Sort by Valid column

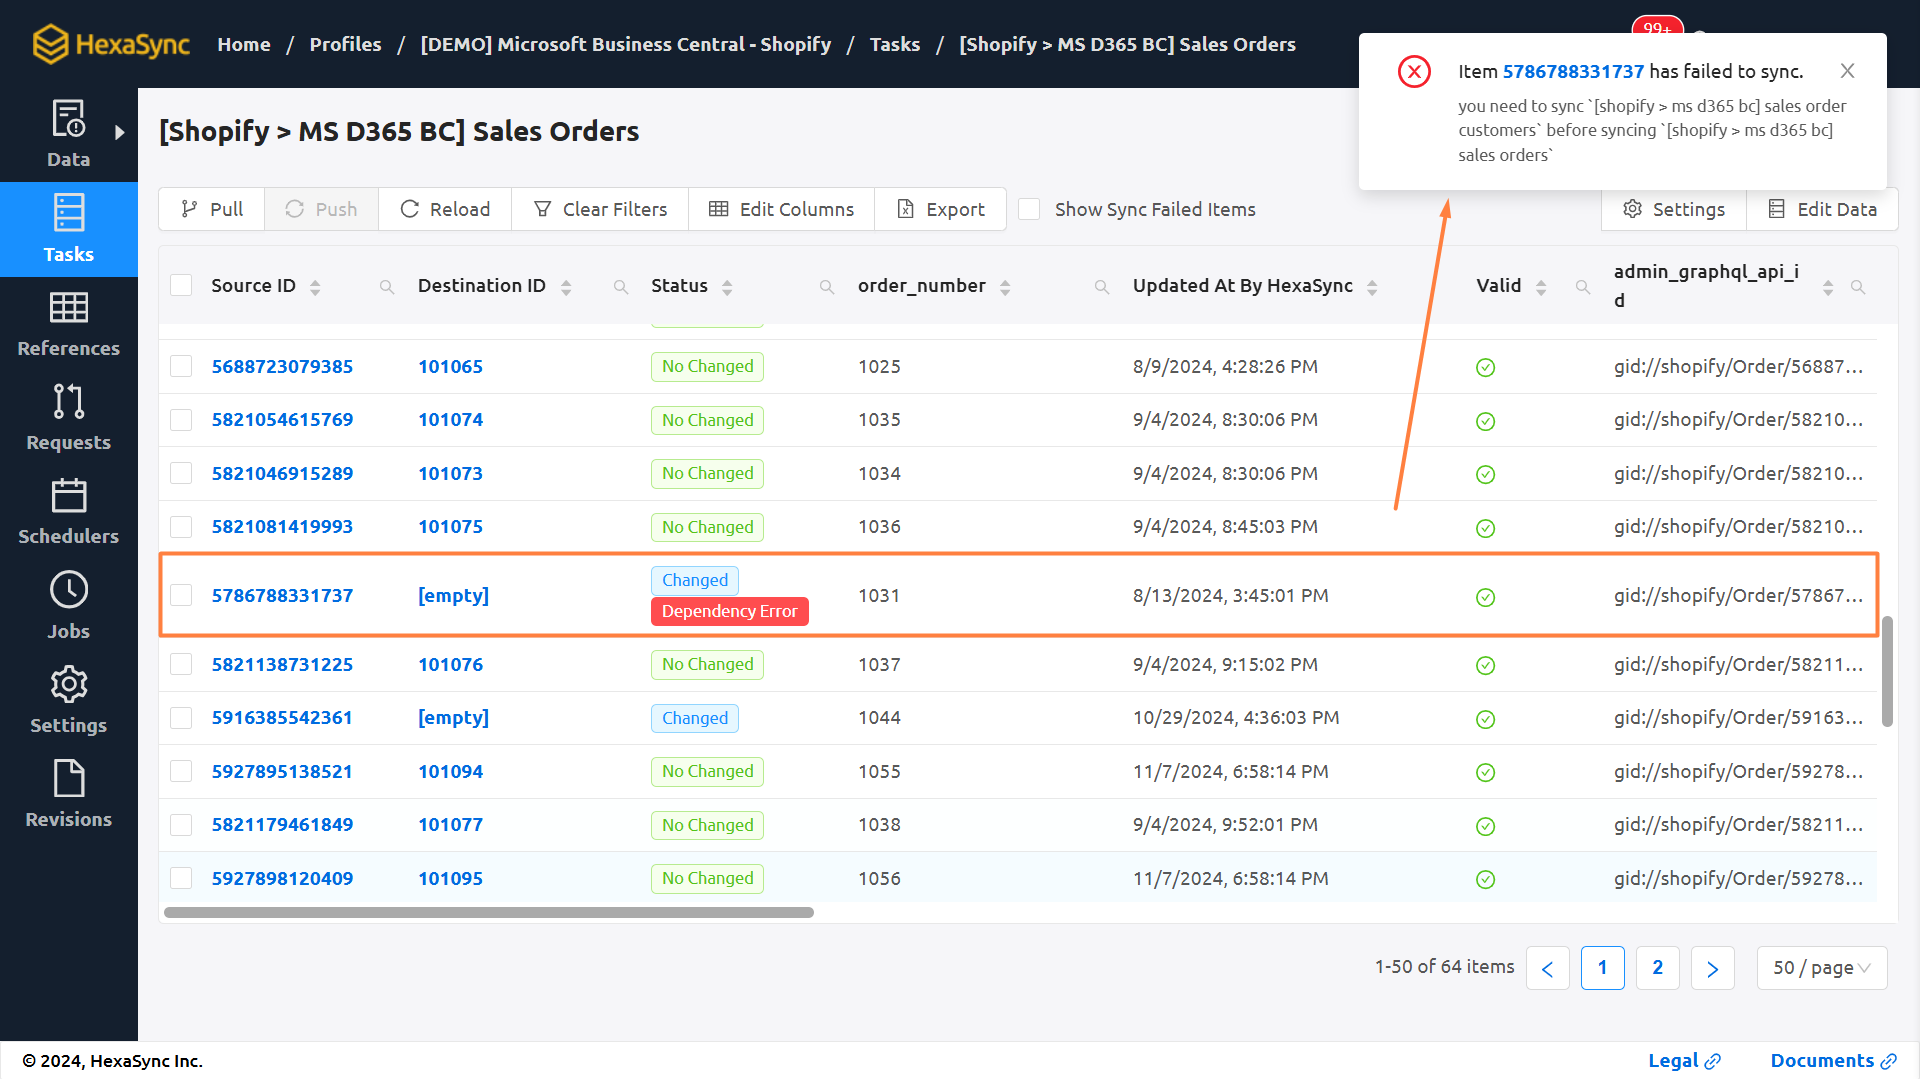1541,287
